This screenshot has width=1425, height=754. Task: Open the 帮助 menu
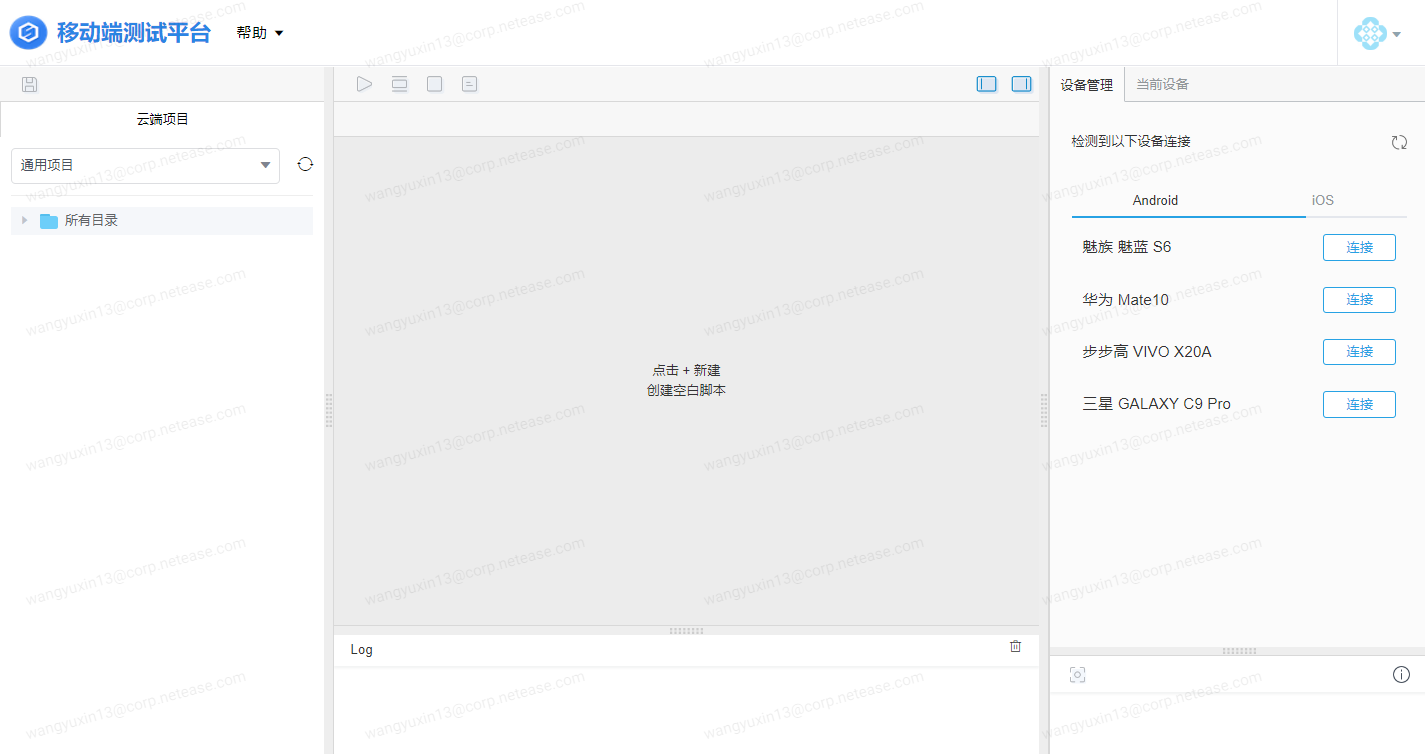tap(260, 33)
